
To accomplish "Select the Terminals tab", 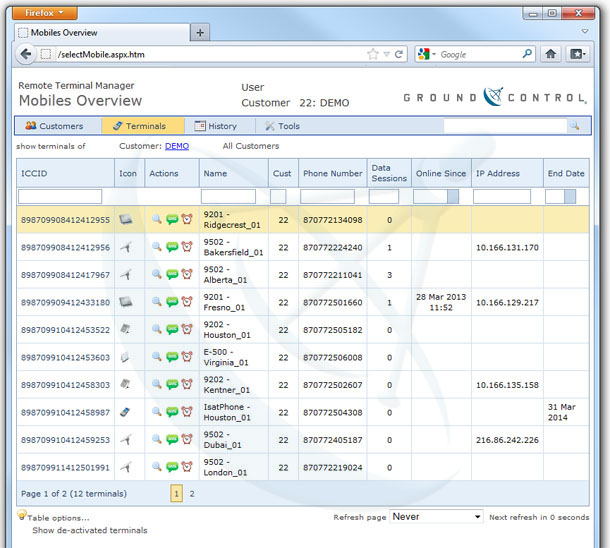I will click(x=143, y=126).
